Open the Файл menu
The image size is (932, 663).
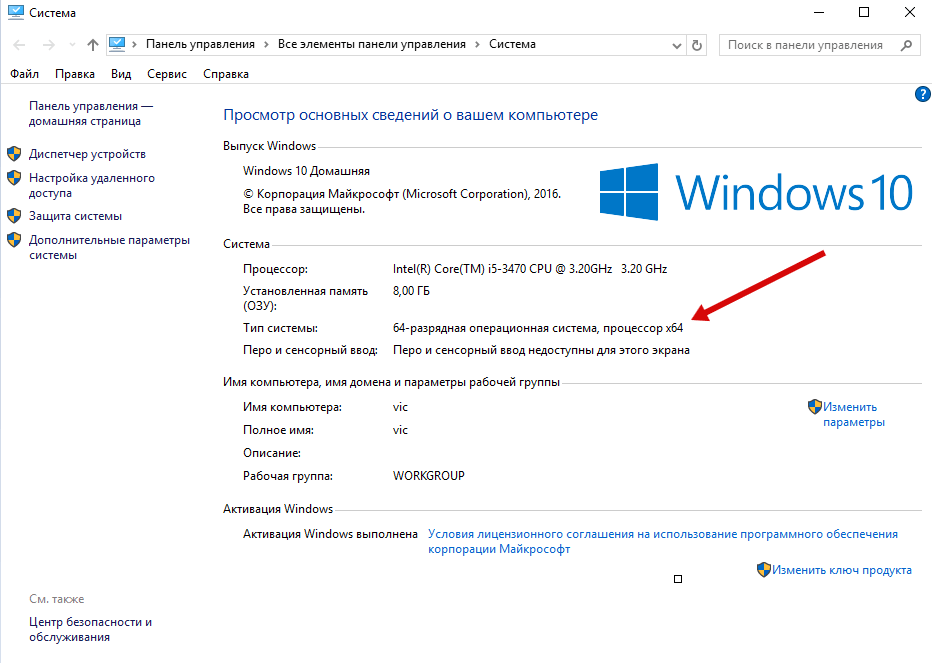point(24,74)
